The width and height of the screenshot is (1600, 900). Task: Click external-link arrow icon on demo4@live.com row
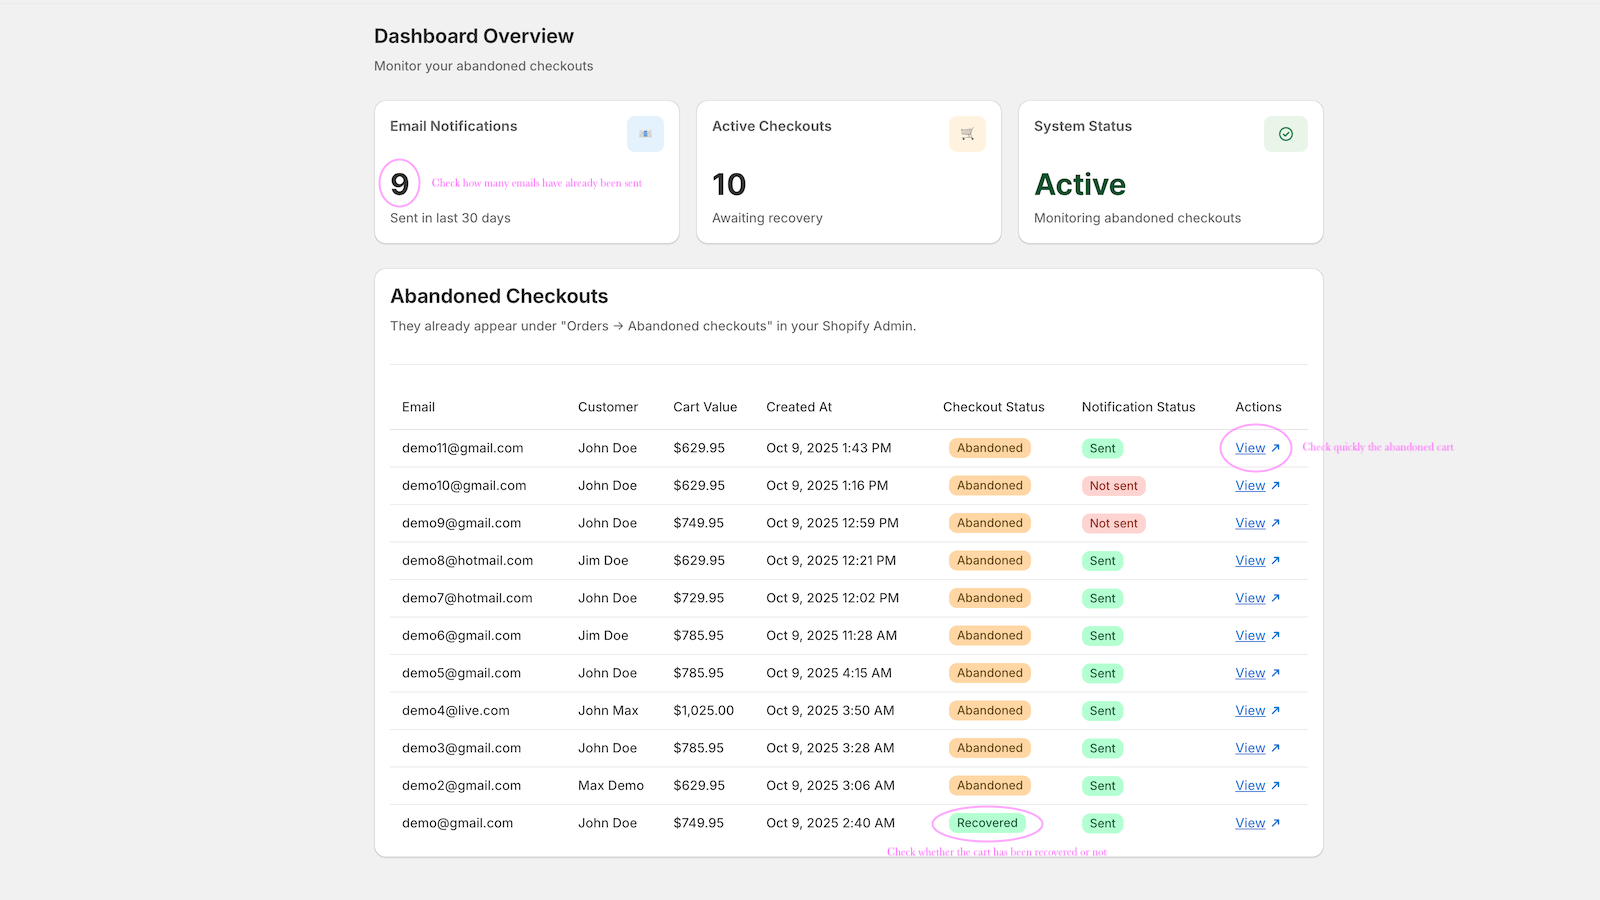click(x=1275, y=711)
